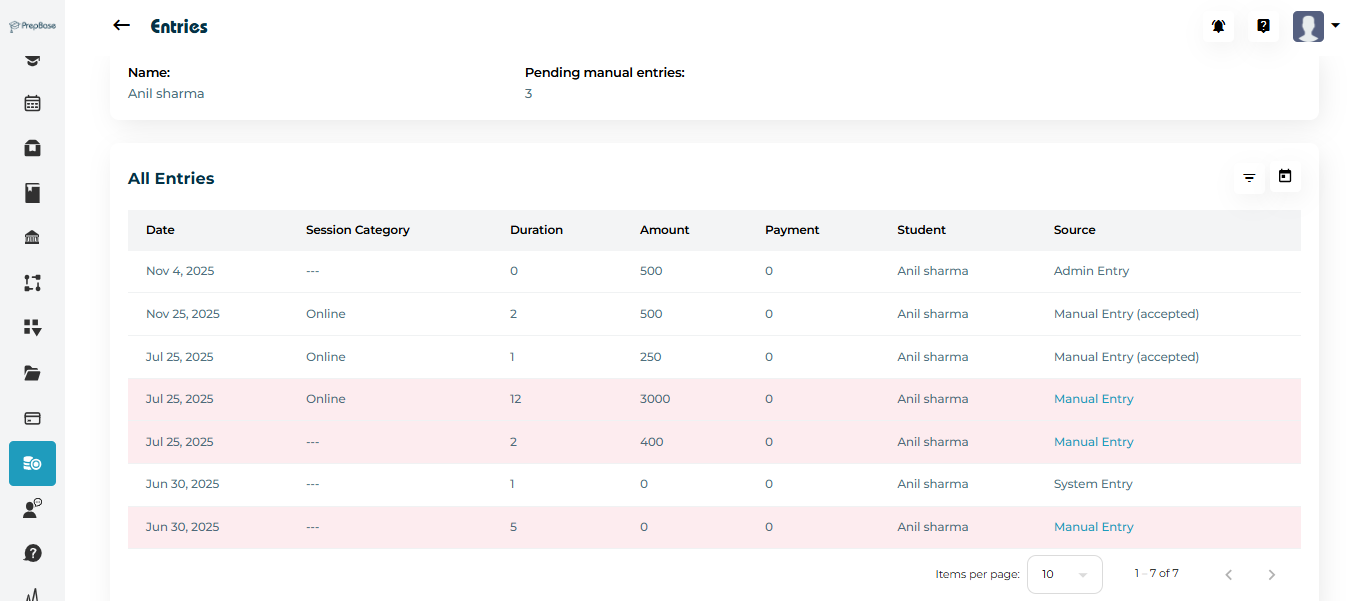Go to the previous page of entries
This screenshot has width=1362, height=601.
[x=1228, y=574]
